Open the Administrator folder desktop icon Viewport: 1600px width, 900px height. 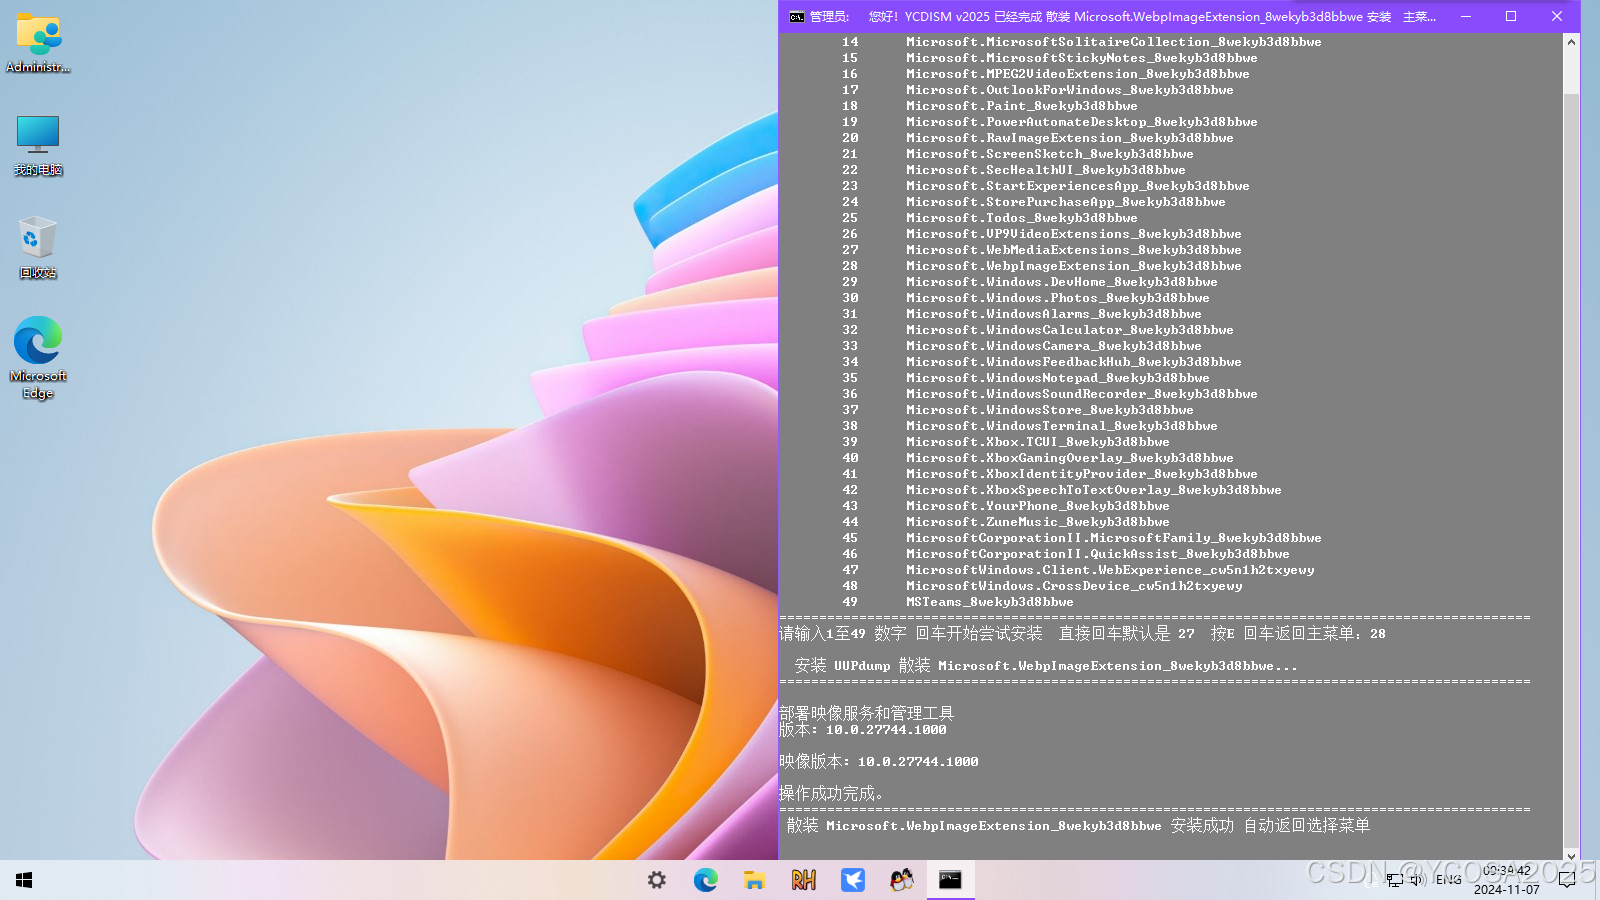click(38, 44)
